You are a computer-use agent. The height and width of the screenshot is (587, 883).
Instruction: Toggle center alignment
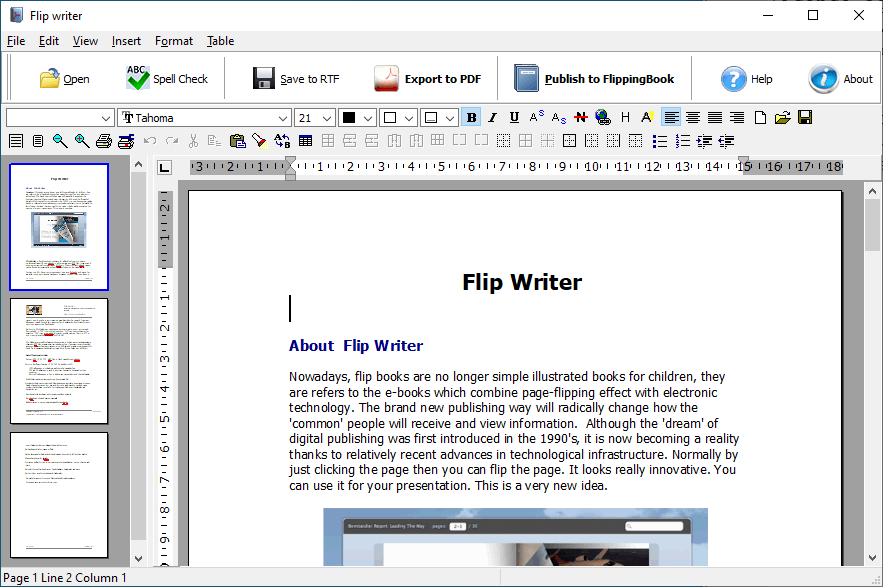(x=693, y=117)
